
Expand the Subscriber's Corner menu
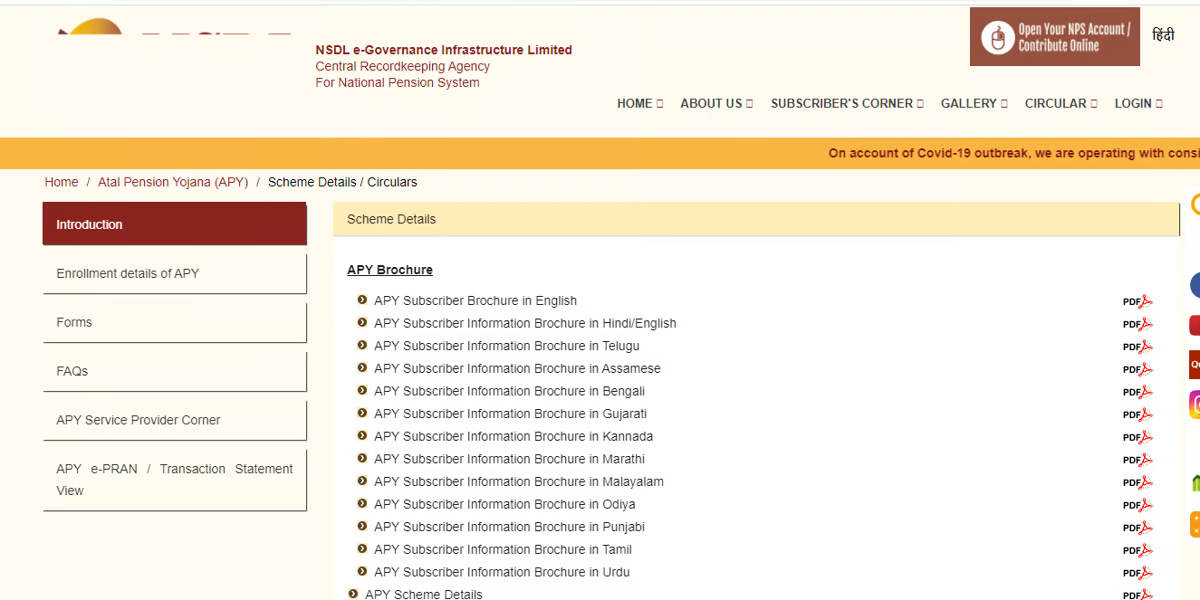(x=846, y=103)
